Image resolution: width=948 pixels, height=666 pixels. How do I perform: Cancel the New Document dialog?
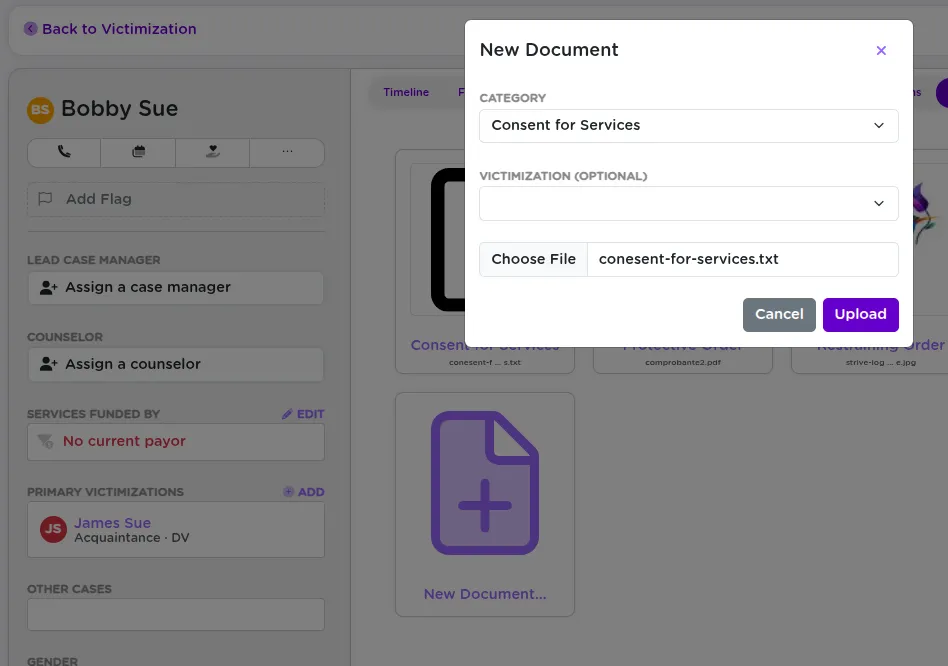(778, 314)
